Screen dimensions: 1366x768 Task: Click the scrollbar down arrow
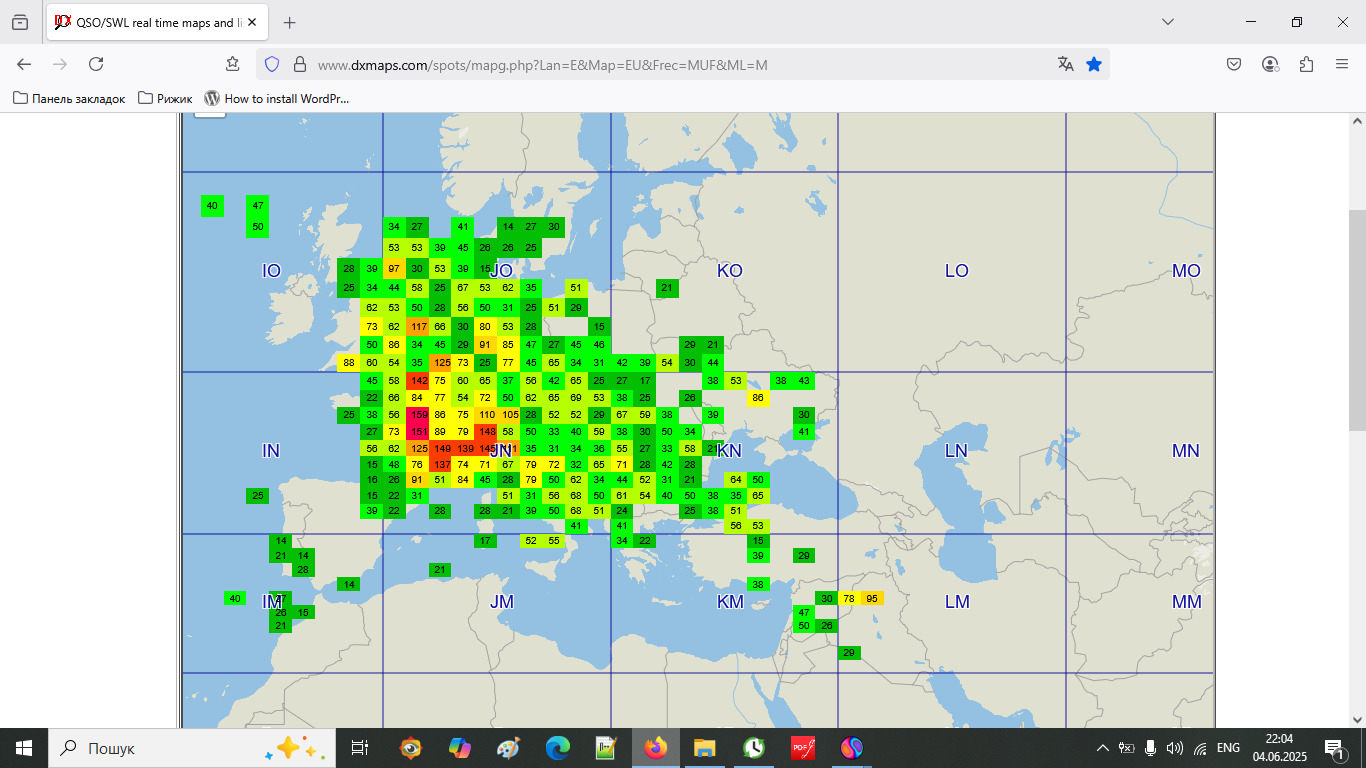click(x=1357, y=719)
